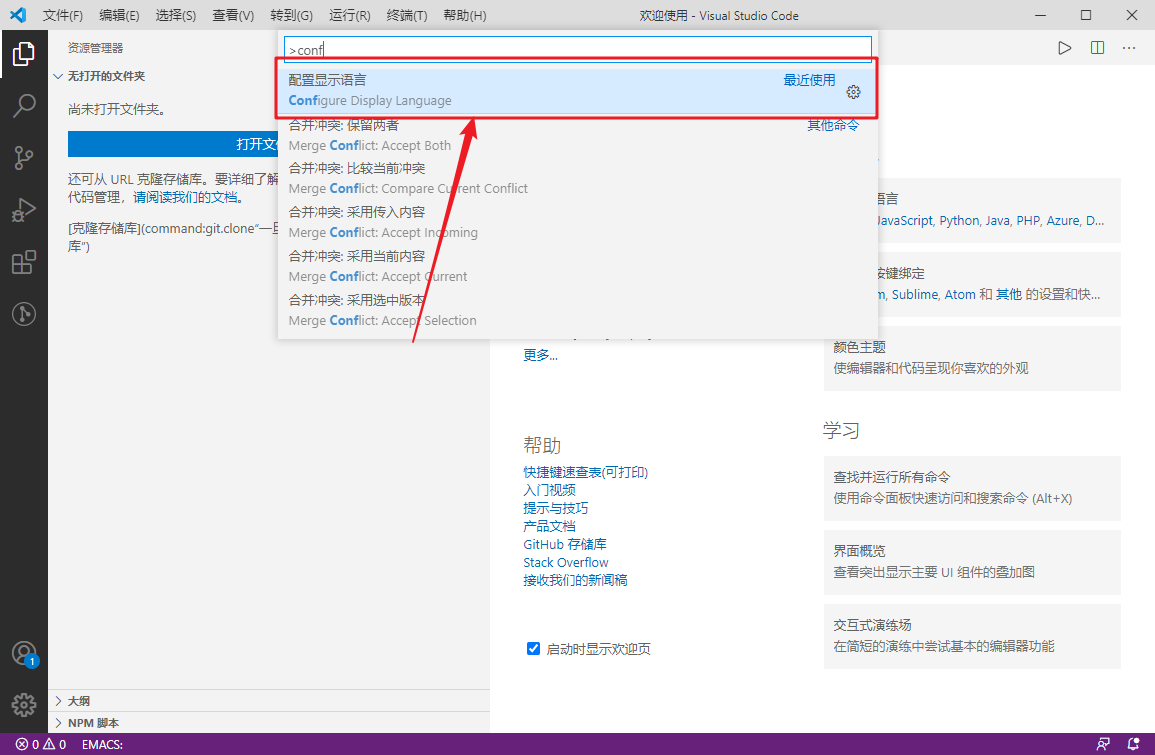Open the 查找并运行所有命令 card
Screen dimensions: 1155x755
(x=972, y=488)
